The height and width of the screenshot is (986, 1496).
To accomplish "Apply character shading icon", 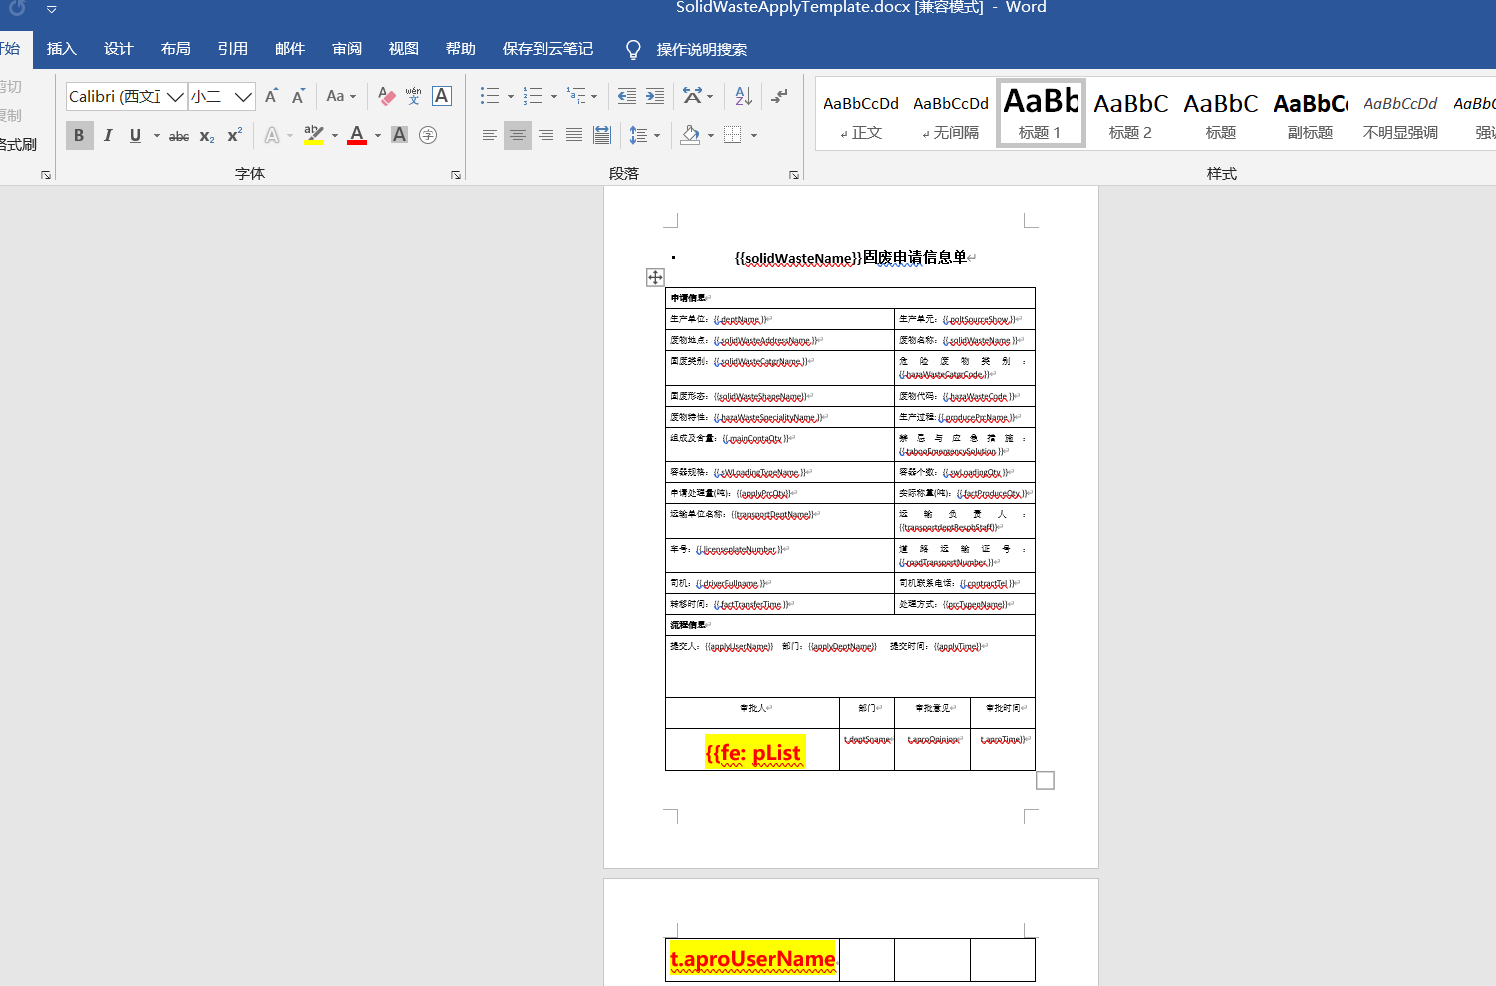I will (399, 135).
